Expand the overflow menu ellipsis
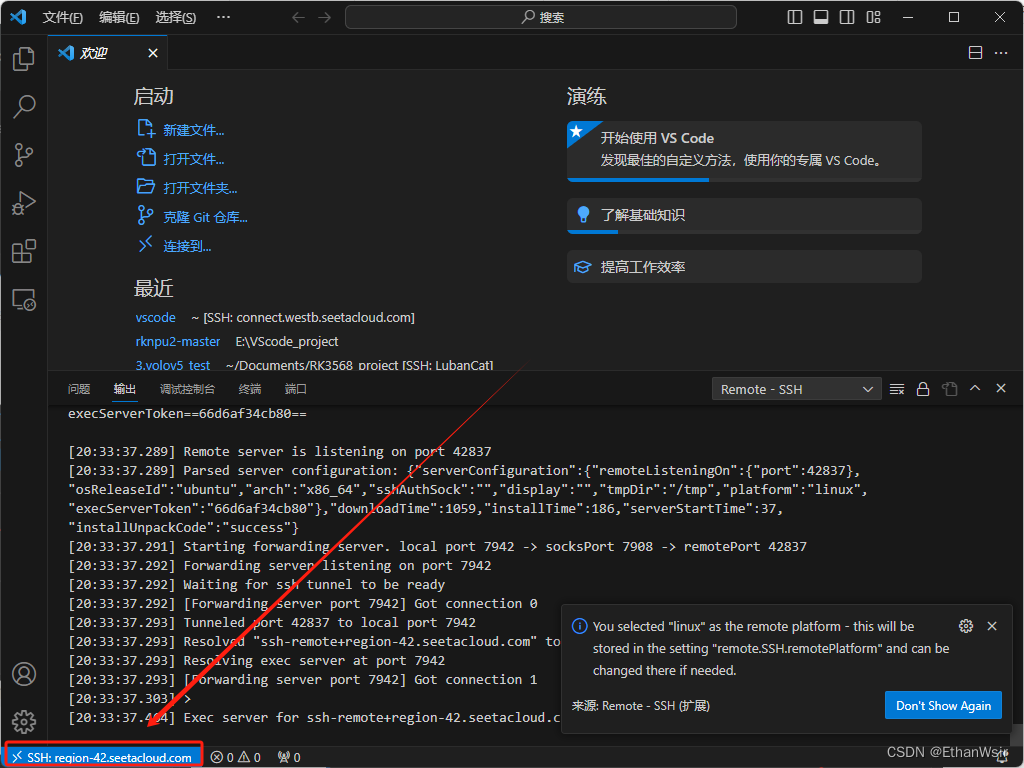The width and height of the screenshot is (1024, 768). 223,18
